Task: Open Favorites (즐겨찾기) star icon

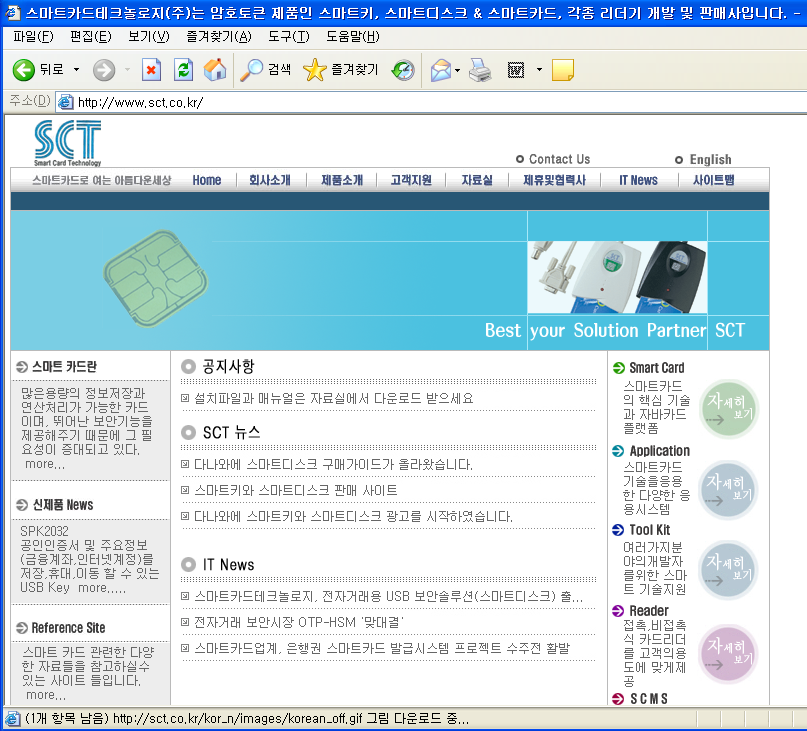Action: pos(314,70)
